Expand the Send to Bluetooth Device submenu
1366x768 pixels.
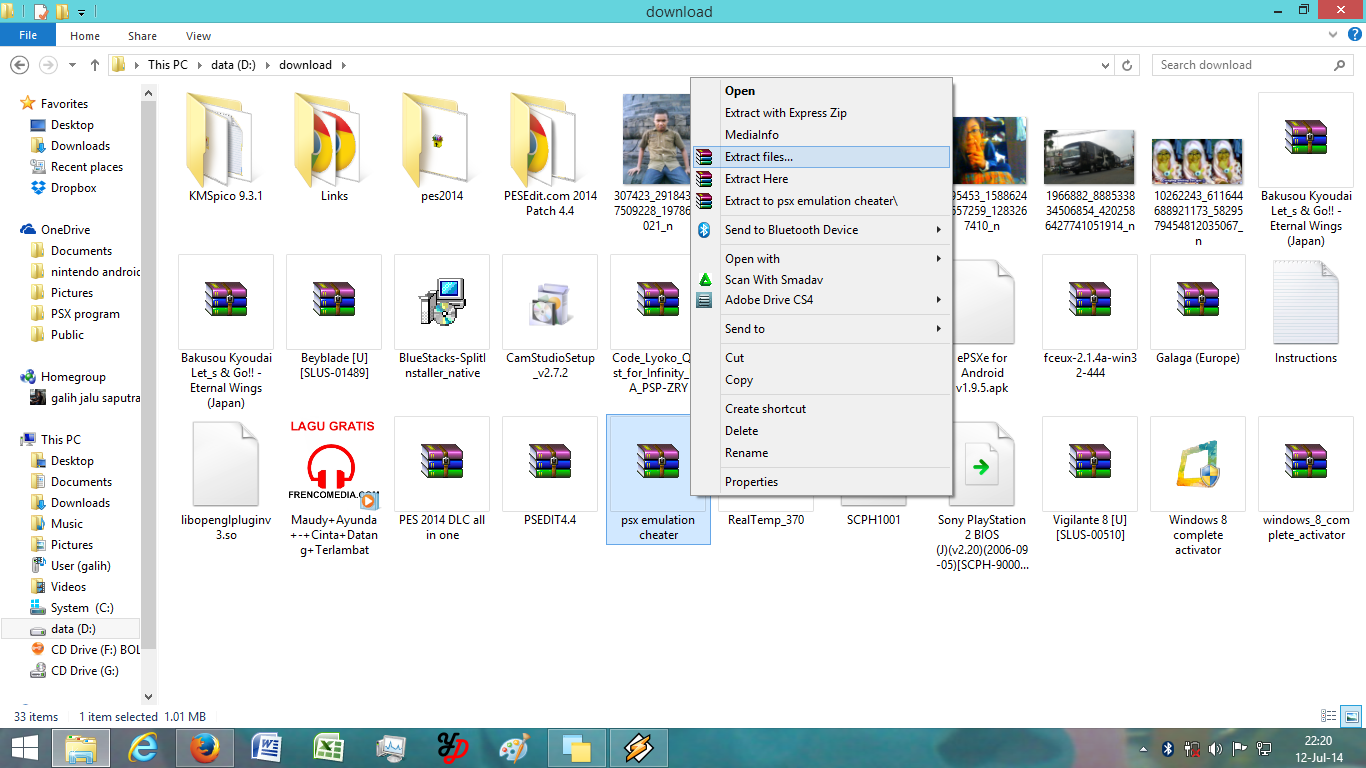pyautogui.click(x=821, y=230)
